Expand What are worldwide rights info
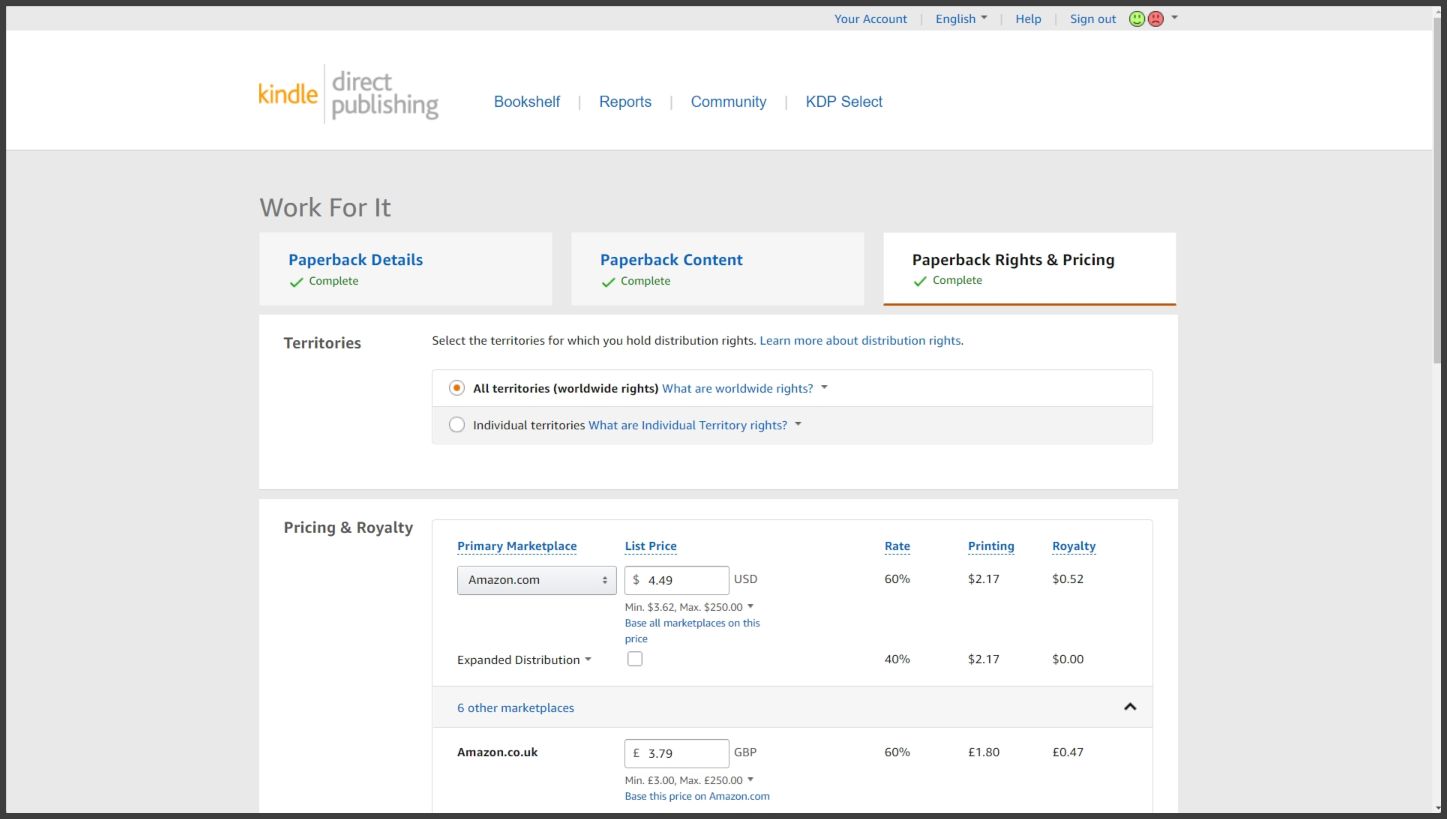Screen dimensions: 1447x819 [744, 388]
